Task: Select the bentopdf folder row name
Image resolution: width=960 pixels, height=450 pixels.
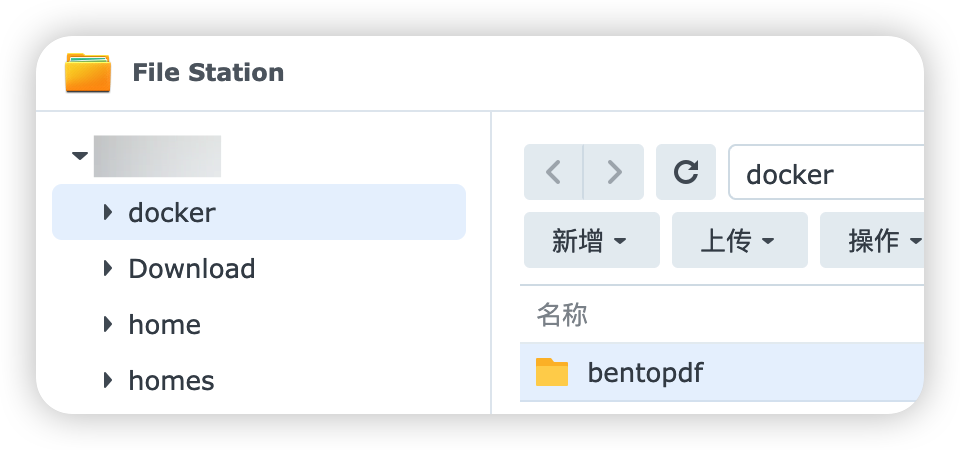Action: click(646, 373)
